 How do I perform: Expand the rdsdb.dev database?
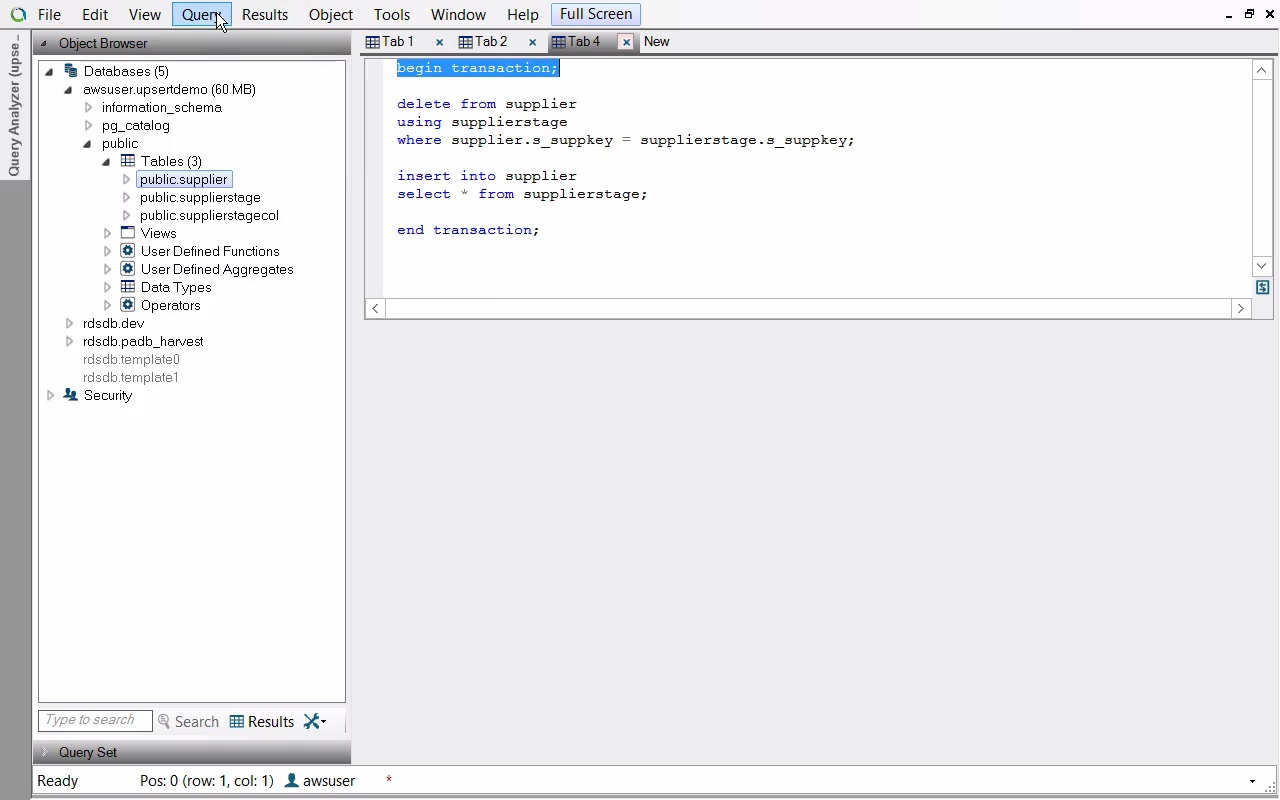click(69, 323)
